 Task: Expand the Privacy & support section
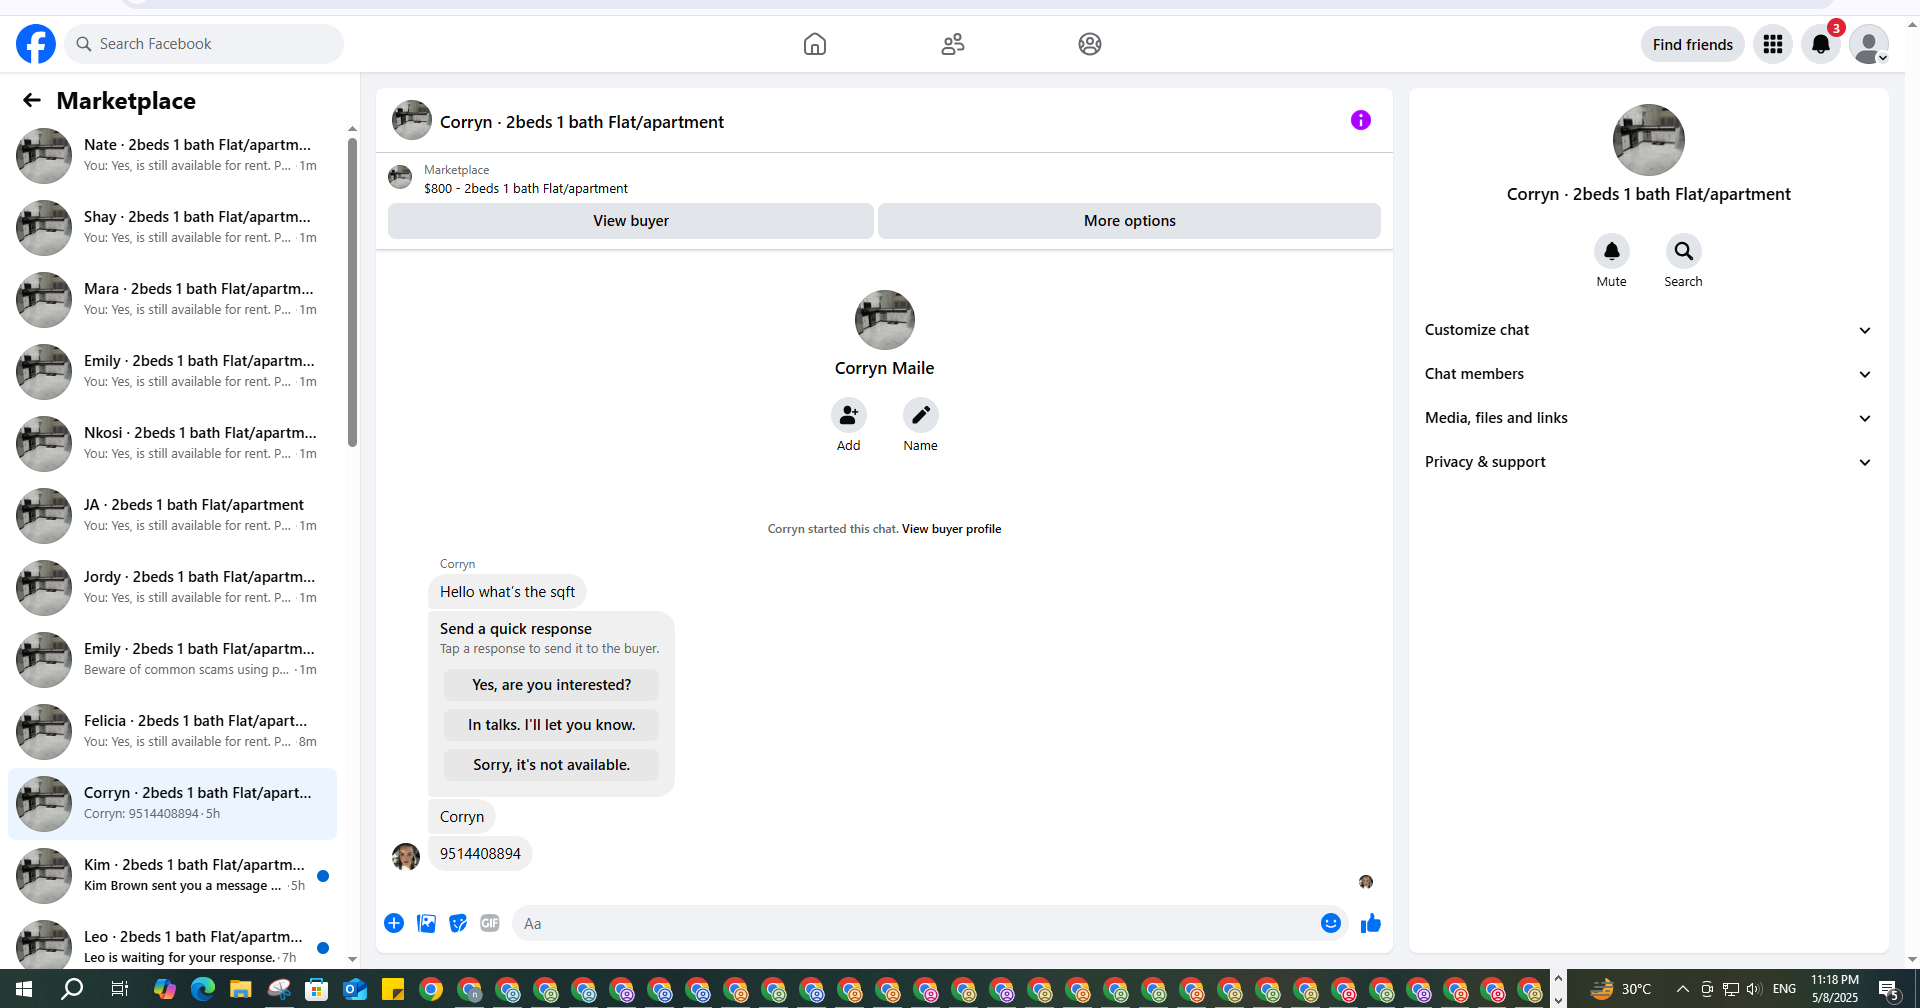[1649, 462]
